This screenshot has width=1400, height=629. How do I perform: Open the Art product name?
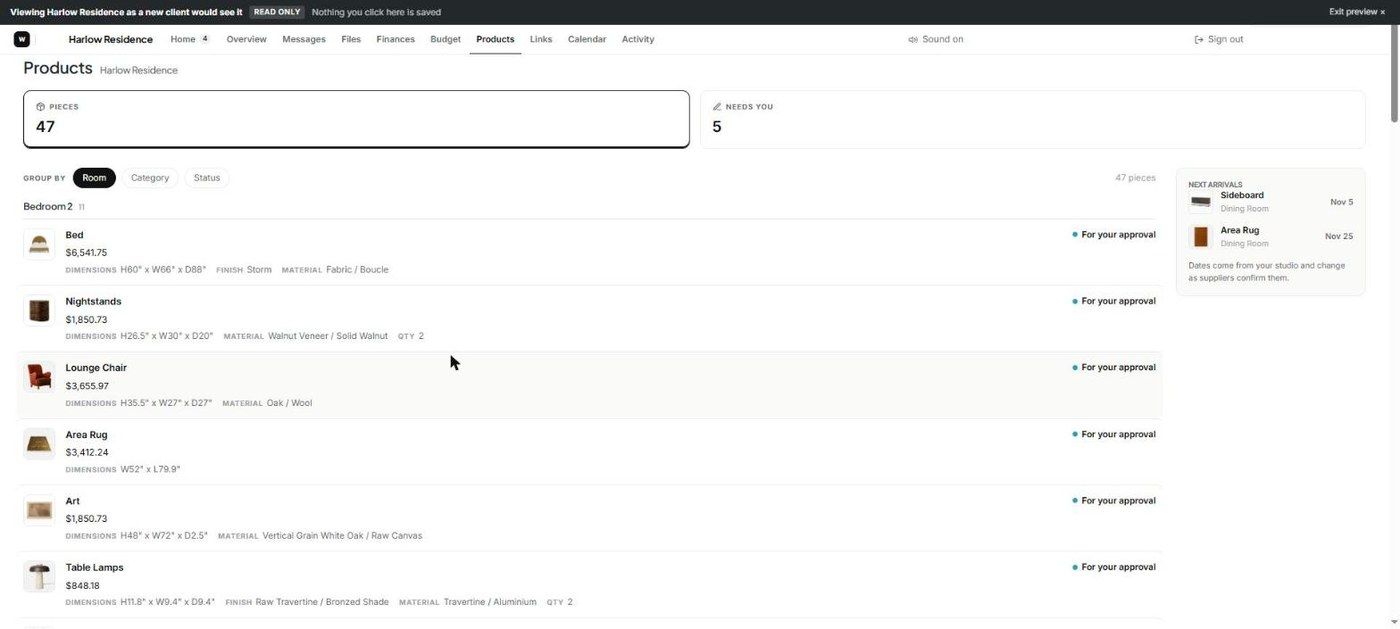tap(72, 501)
